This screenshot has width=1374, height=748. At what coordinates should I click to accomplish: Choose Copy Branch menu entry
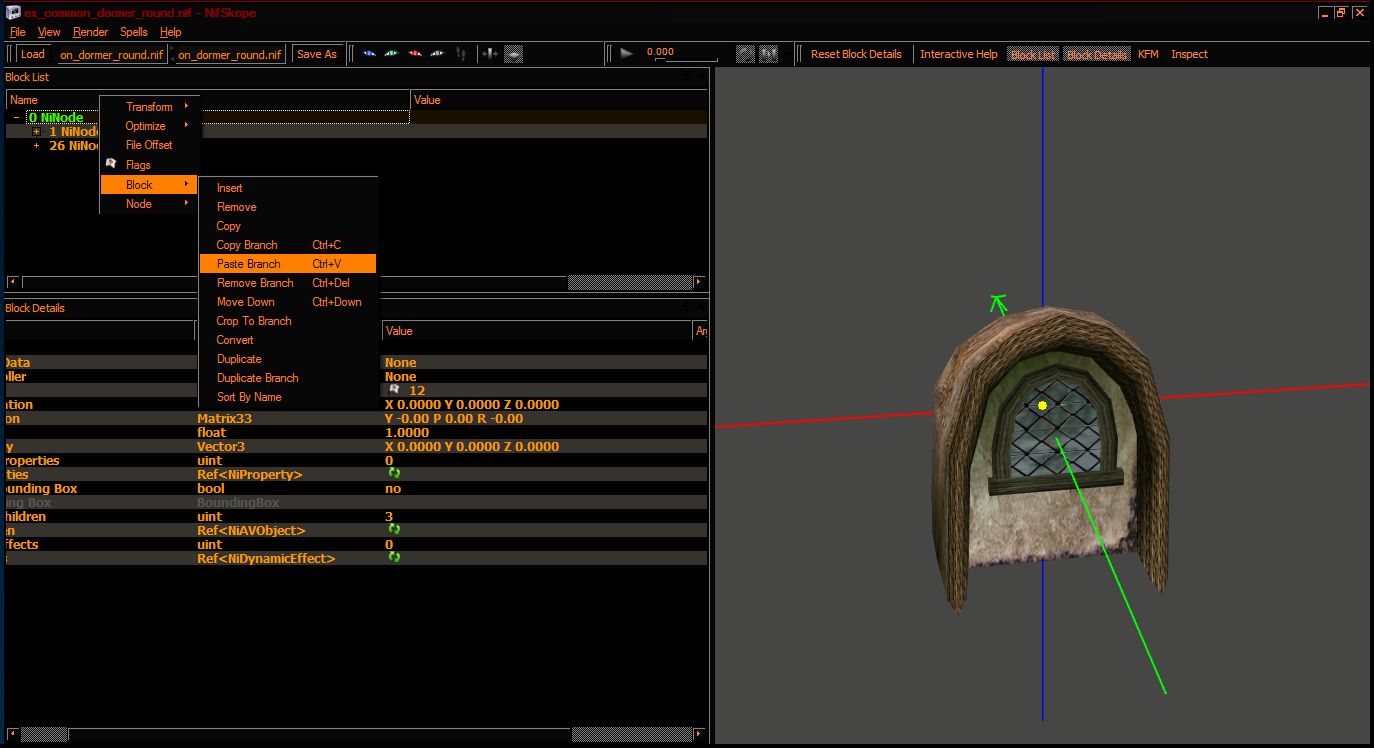(x=288, y=245)
